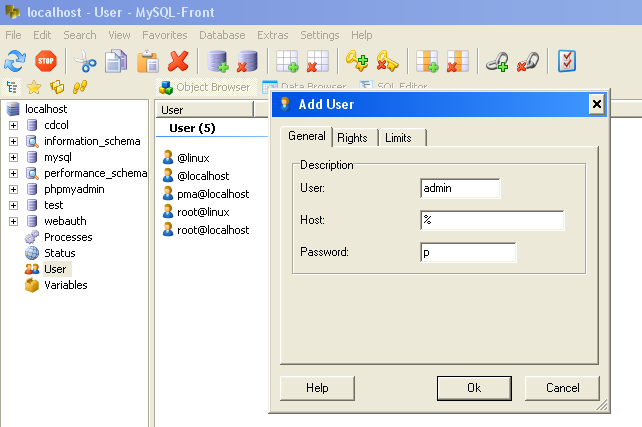Click the Create Database toolbar icon
This screenshot has width=642, height=427.
coord(218,62)
